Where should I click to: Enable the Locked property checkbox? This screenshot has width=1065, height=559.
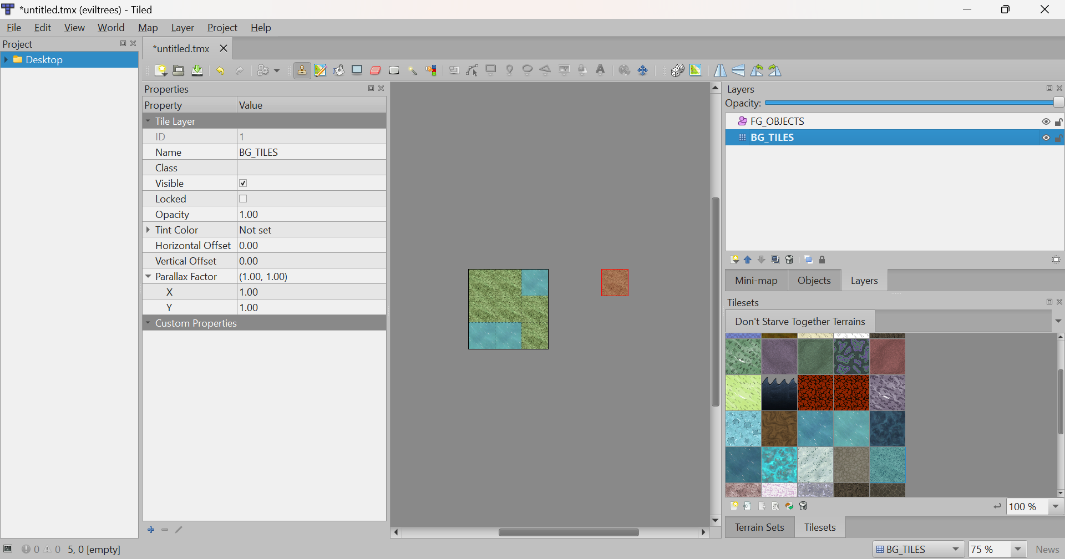(243, 199)
